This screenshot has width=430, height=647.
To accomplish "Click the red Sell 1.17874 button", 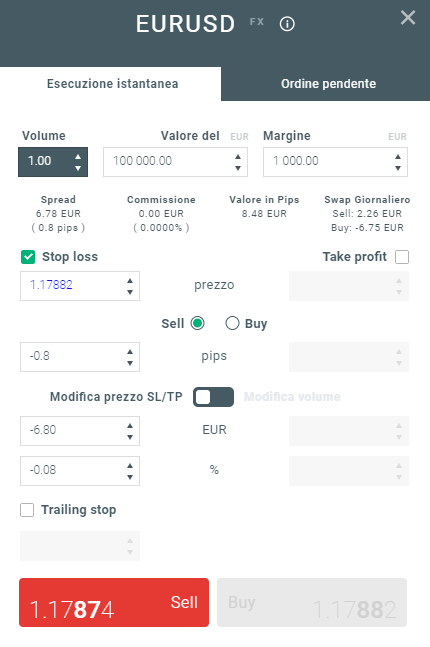I will (114, 602).
